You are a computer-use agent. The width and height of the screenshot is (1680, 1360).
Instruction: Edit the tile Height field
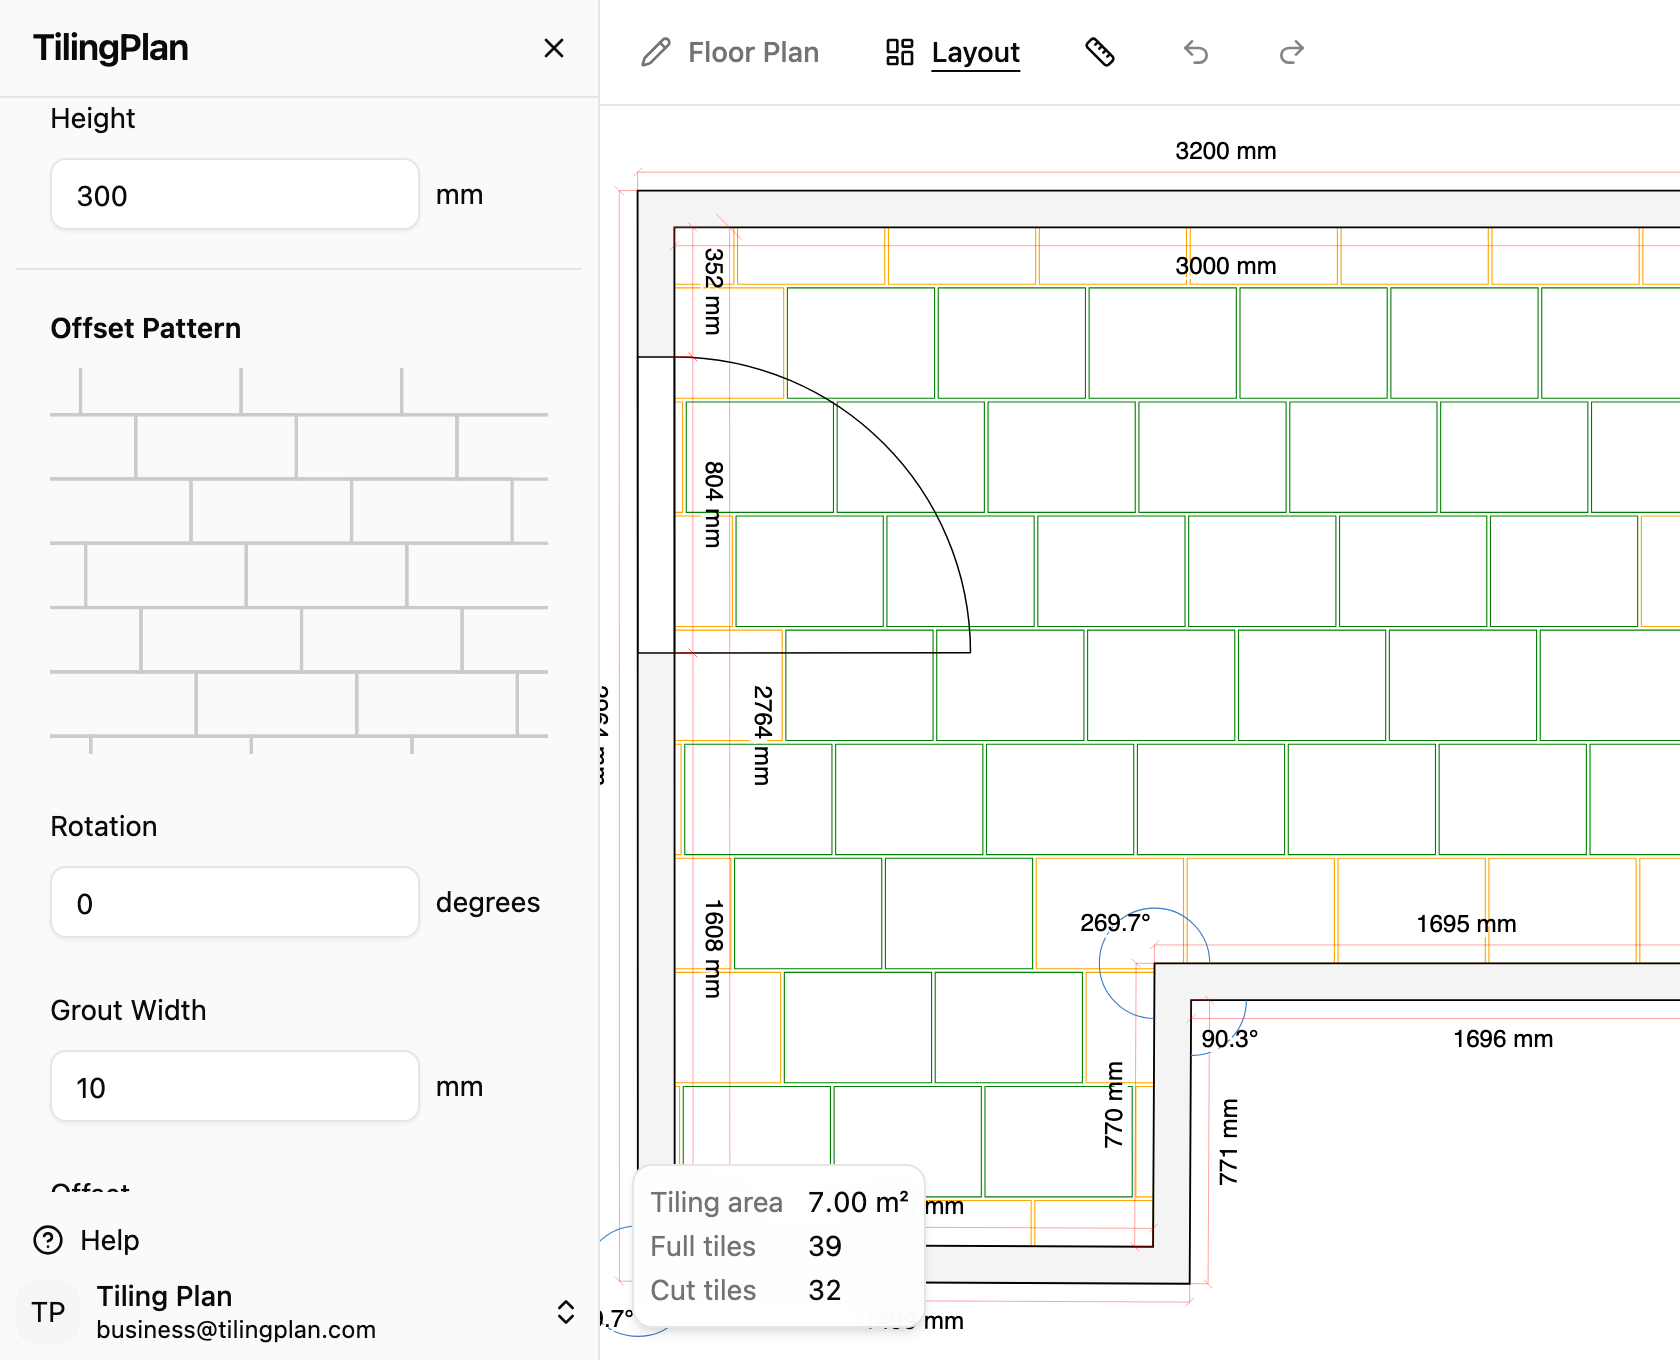pyautogui.click(x=235, y=194)
